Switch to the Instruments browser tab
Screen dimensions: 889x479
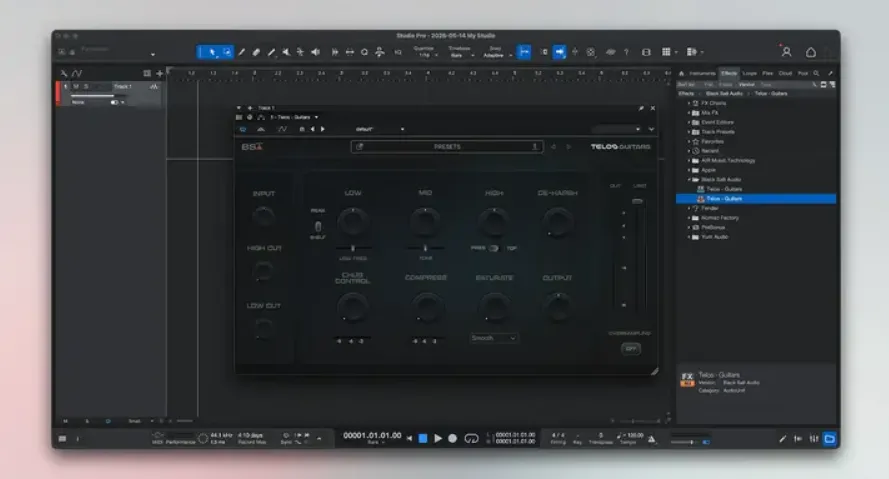pos(702,73)
